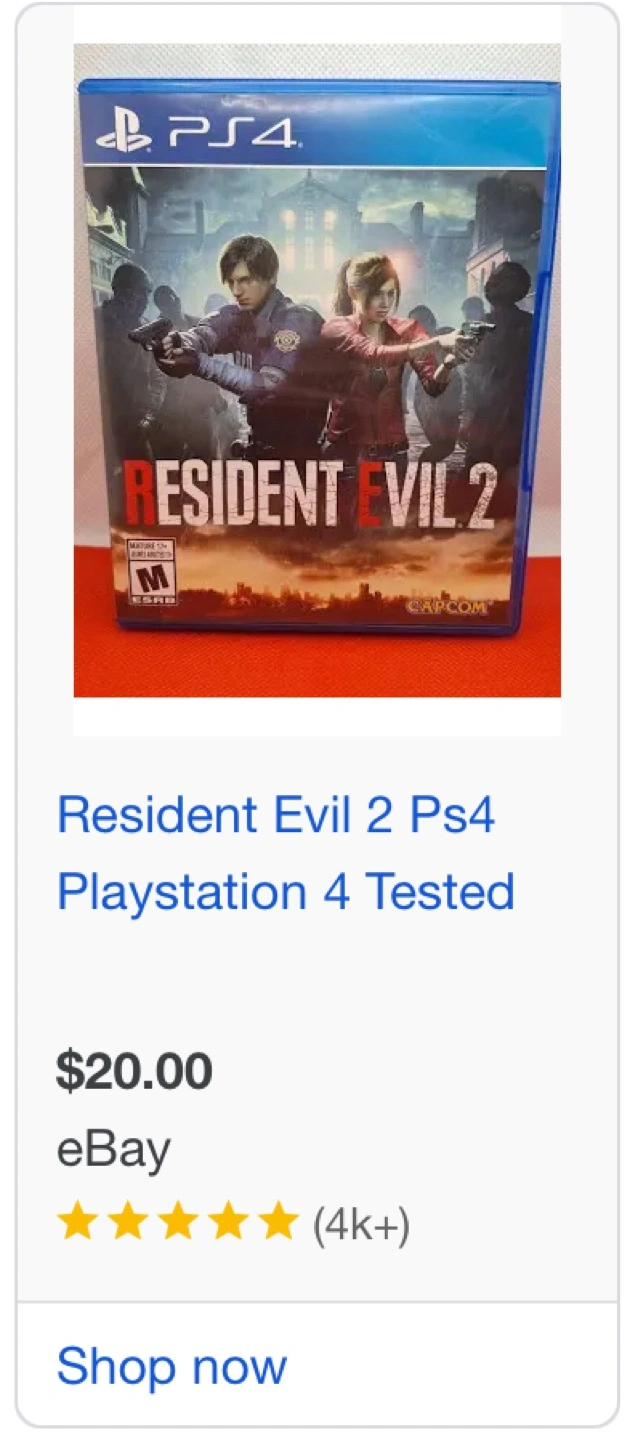Select the third gold rating star
The width and height of the screenshot is (630, 1440).
pyautogui.click(x=178, y=1222)
